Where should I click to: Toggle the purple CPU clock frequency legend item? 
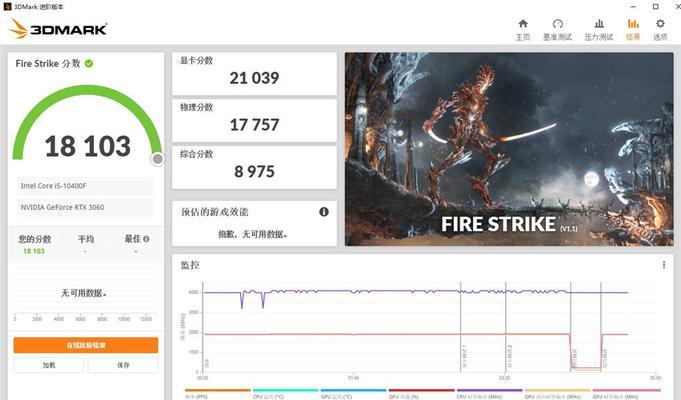click(489, 393)
